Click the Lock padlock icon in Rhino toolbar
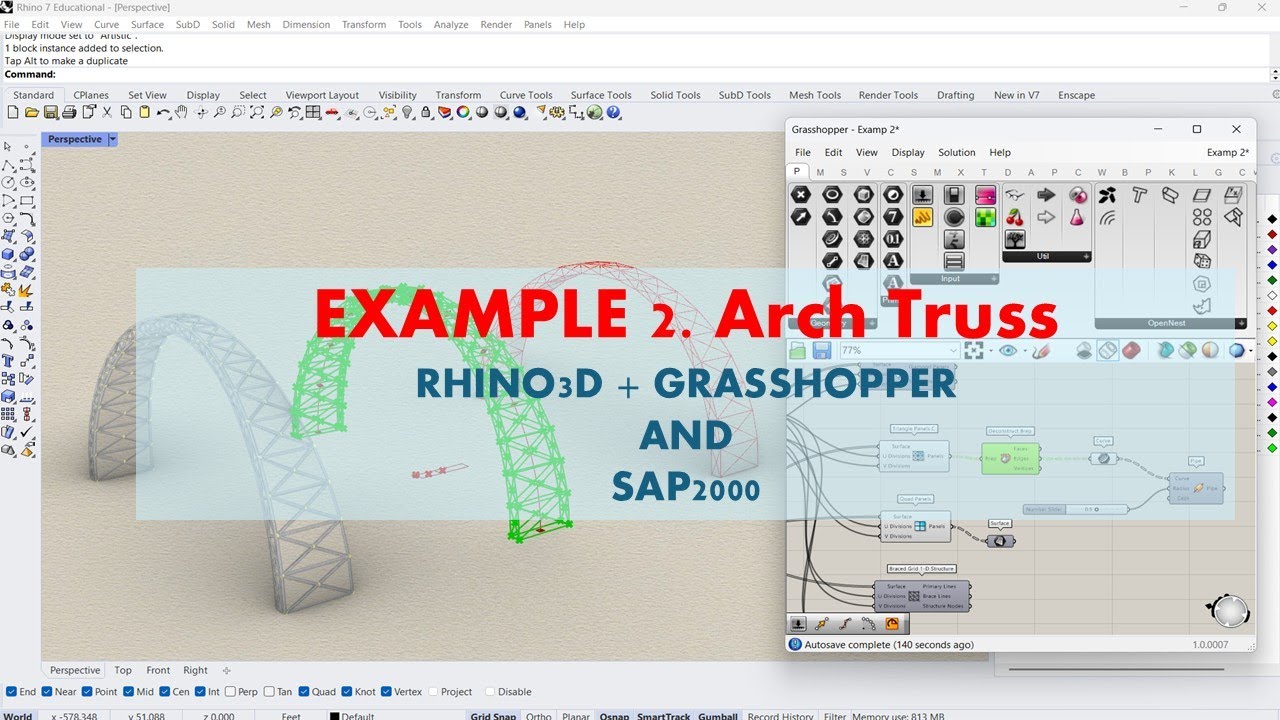Screen dimensions: 1280x720 point(426,113)
